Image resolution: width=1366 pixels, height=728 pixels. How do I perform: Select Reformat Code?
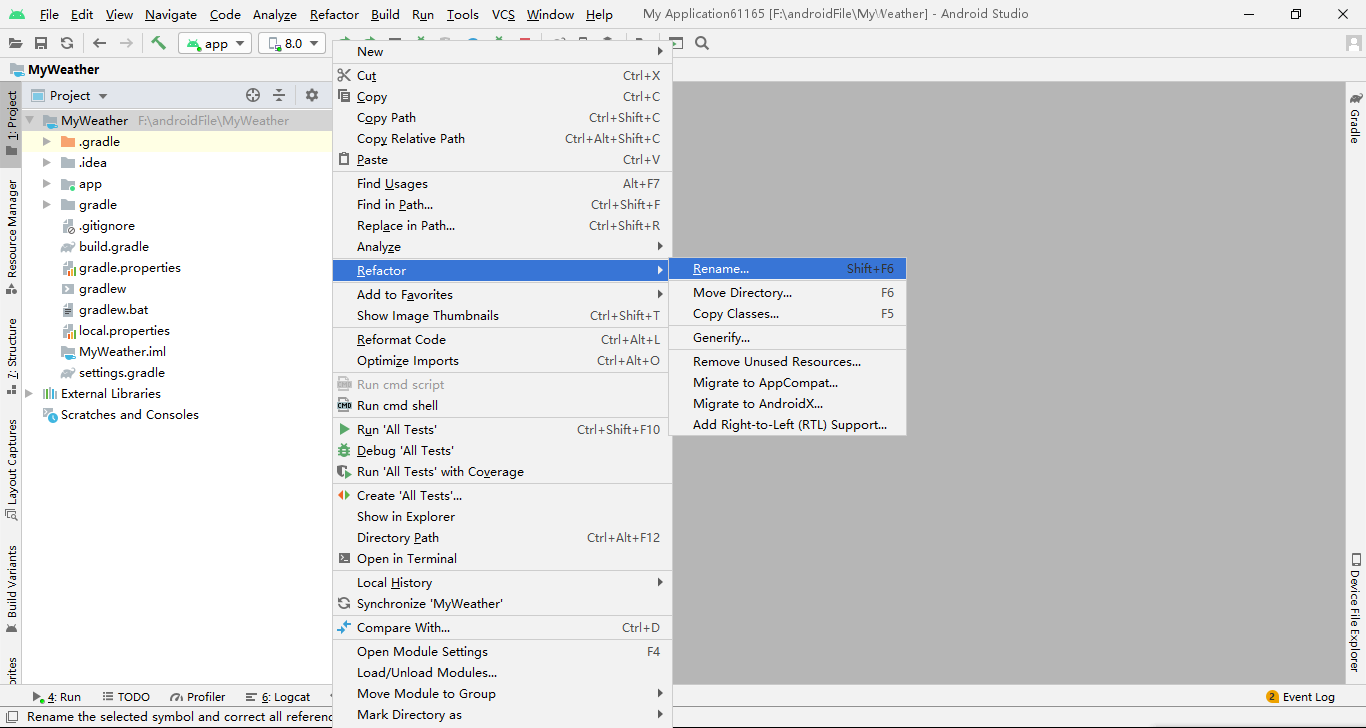click(x=502, y=340)
